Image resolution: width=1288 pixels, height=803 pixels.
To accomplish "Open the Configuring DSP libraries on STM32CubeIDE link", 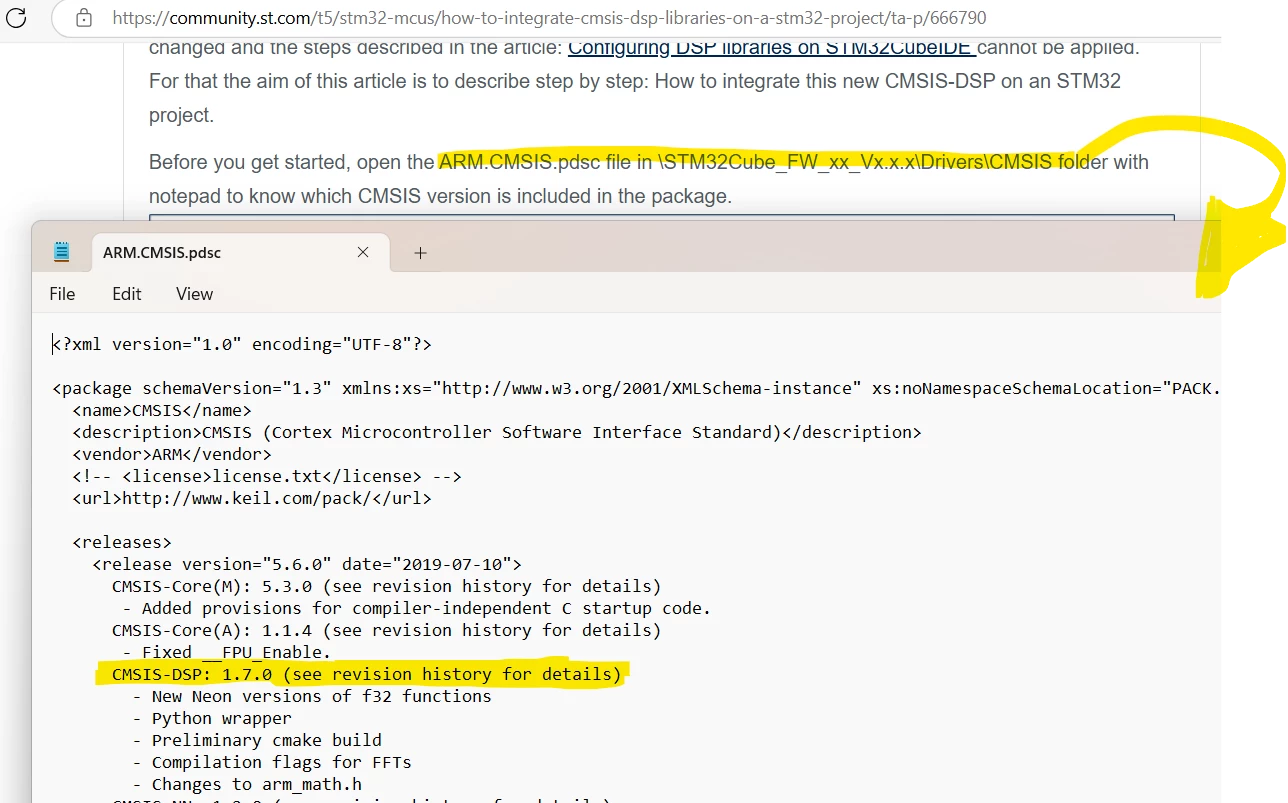I will click(x=772, y=47).
